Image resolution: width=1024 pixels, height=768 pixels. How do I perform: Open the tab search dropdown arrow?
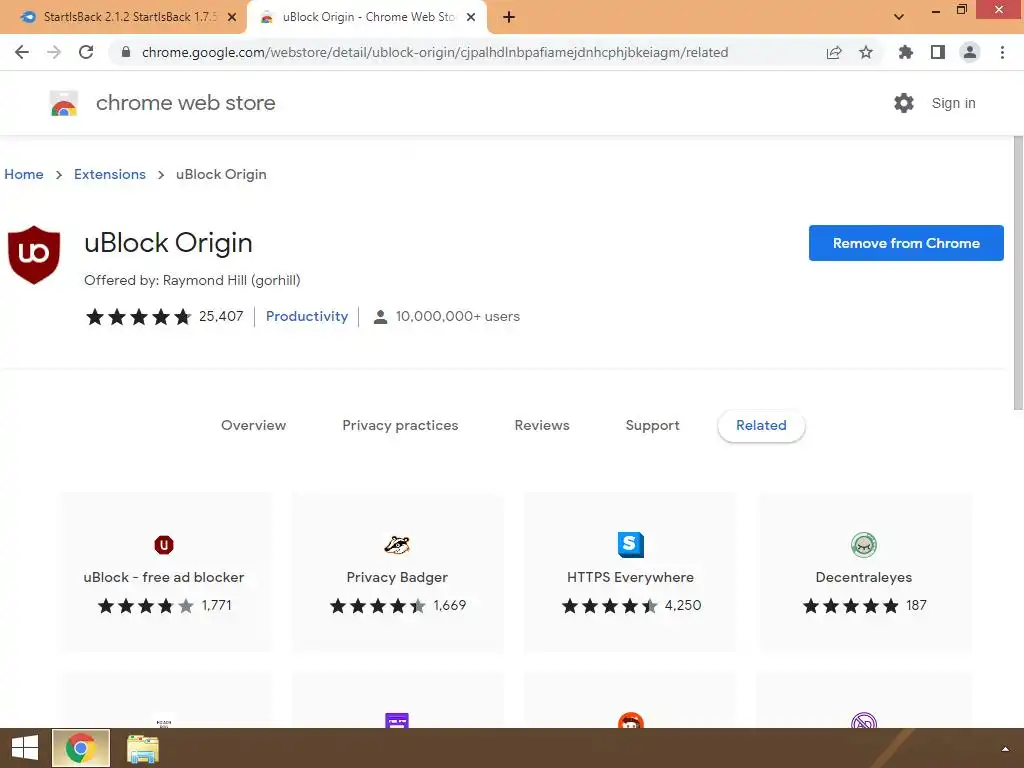point(899,17)
